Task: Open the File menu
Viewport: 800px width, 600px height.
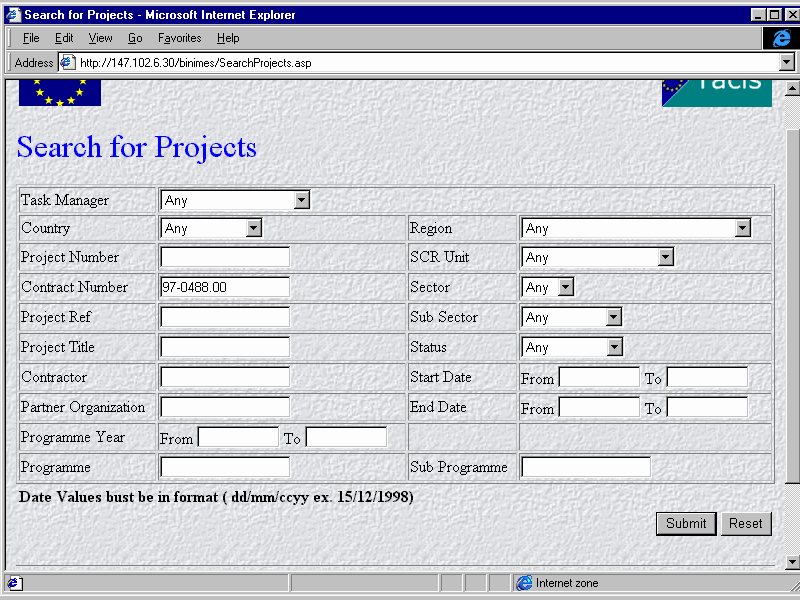Action: (x=31, y=38)
